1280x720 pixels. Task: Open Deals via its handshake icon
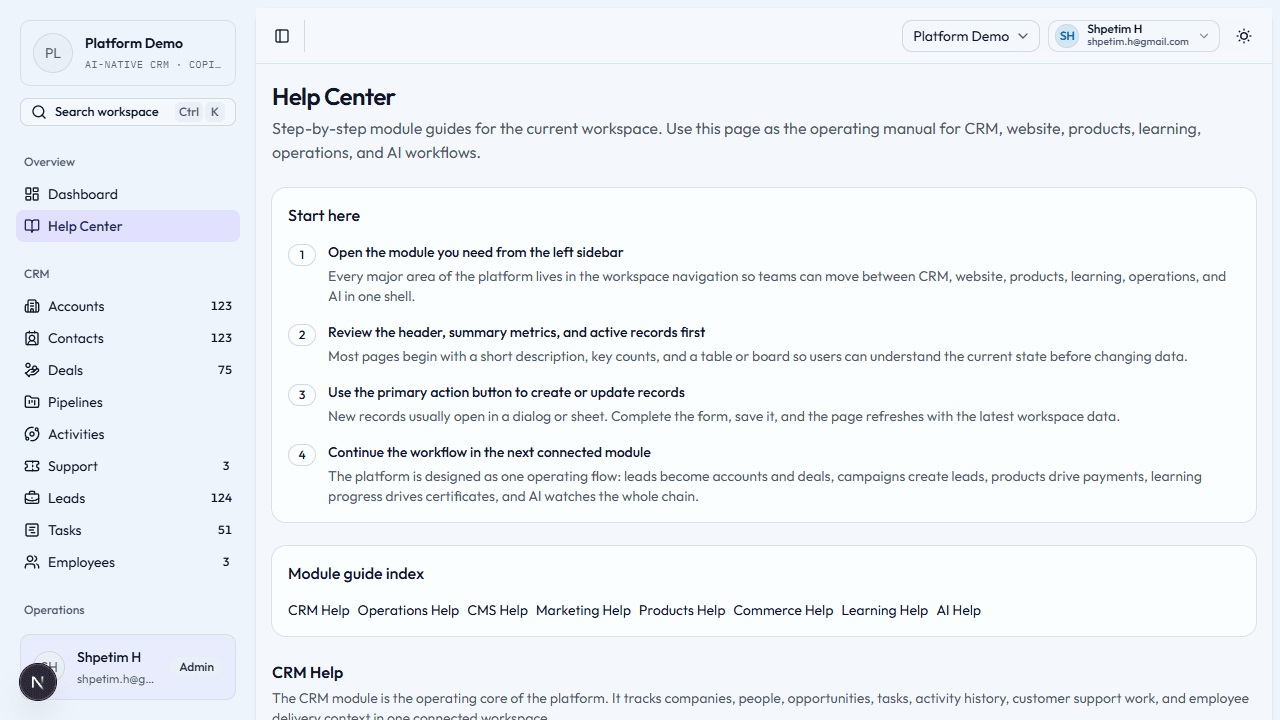click(x=32, y=370)
